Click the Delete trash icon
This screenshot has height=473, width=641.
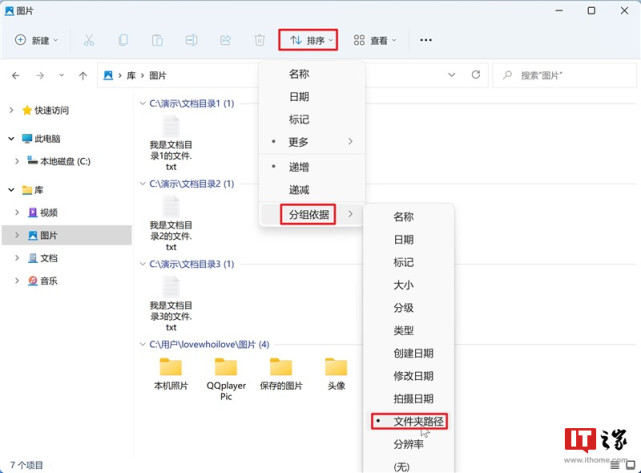click(260, 40)
